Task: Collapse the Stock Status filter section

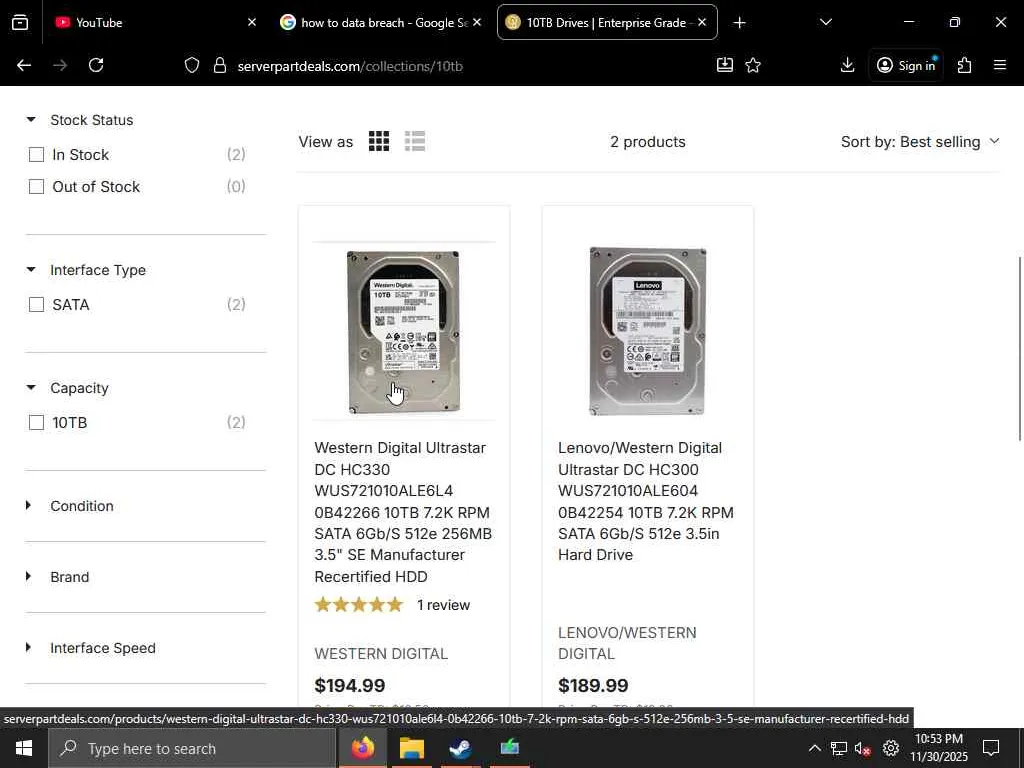Action: point(31,120)
